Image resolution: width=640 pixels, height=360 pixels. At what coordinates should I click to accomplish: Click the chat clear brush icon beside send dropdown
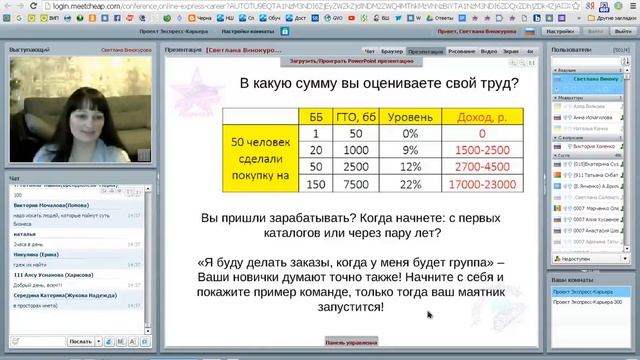click(x=109, y=341)
